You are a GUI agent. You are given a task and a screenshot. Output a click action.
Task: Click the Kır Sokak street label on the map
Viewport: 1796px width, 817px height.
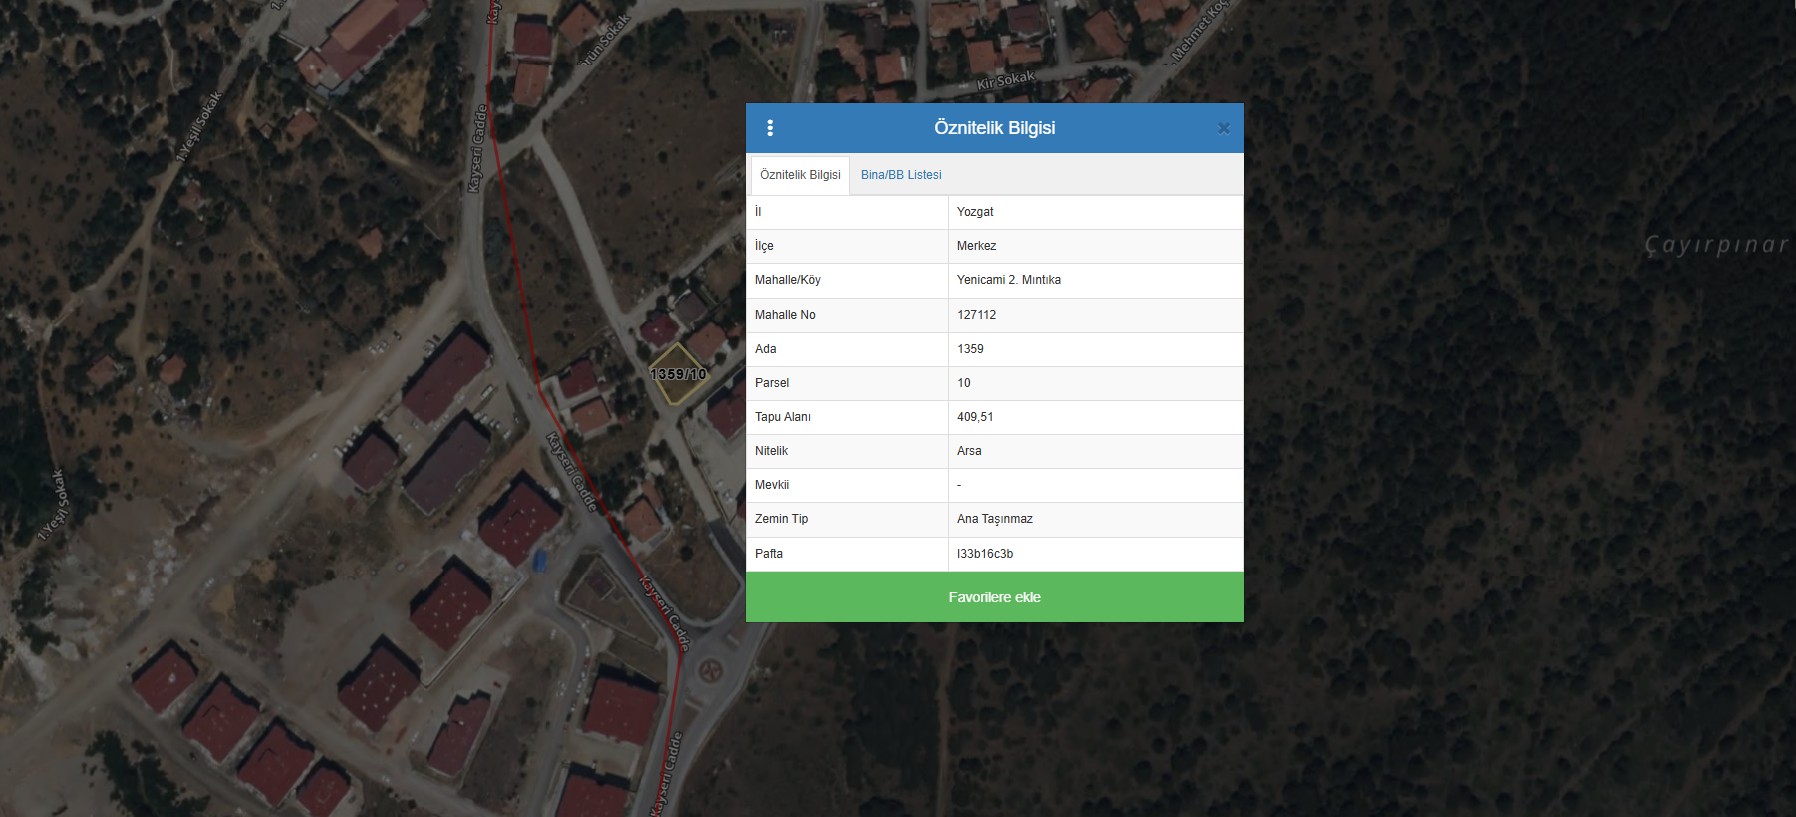[x=1006, y=80]
